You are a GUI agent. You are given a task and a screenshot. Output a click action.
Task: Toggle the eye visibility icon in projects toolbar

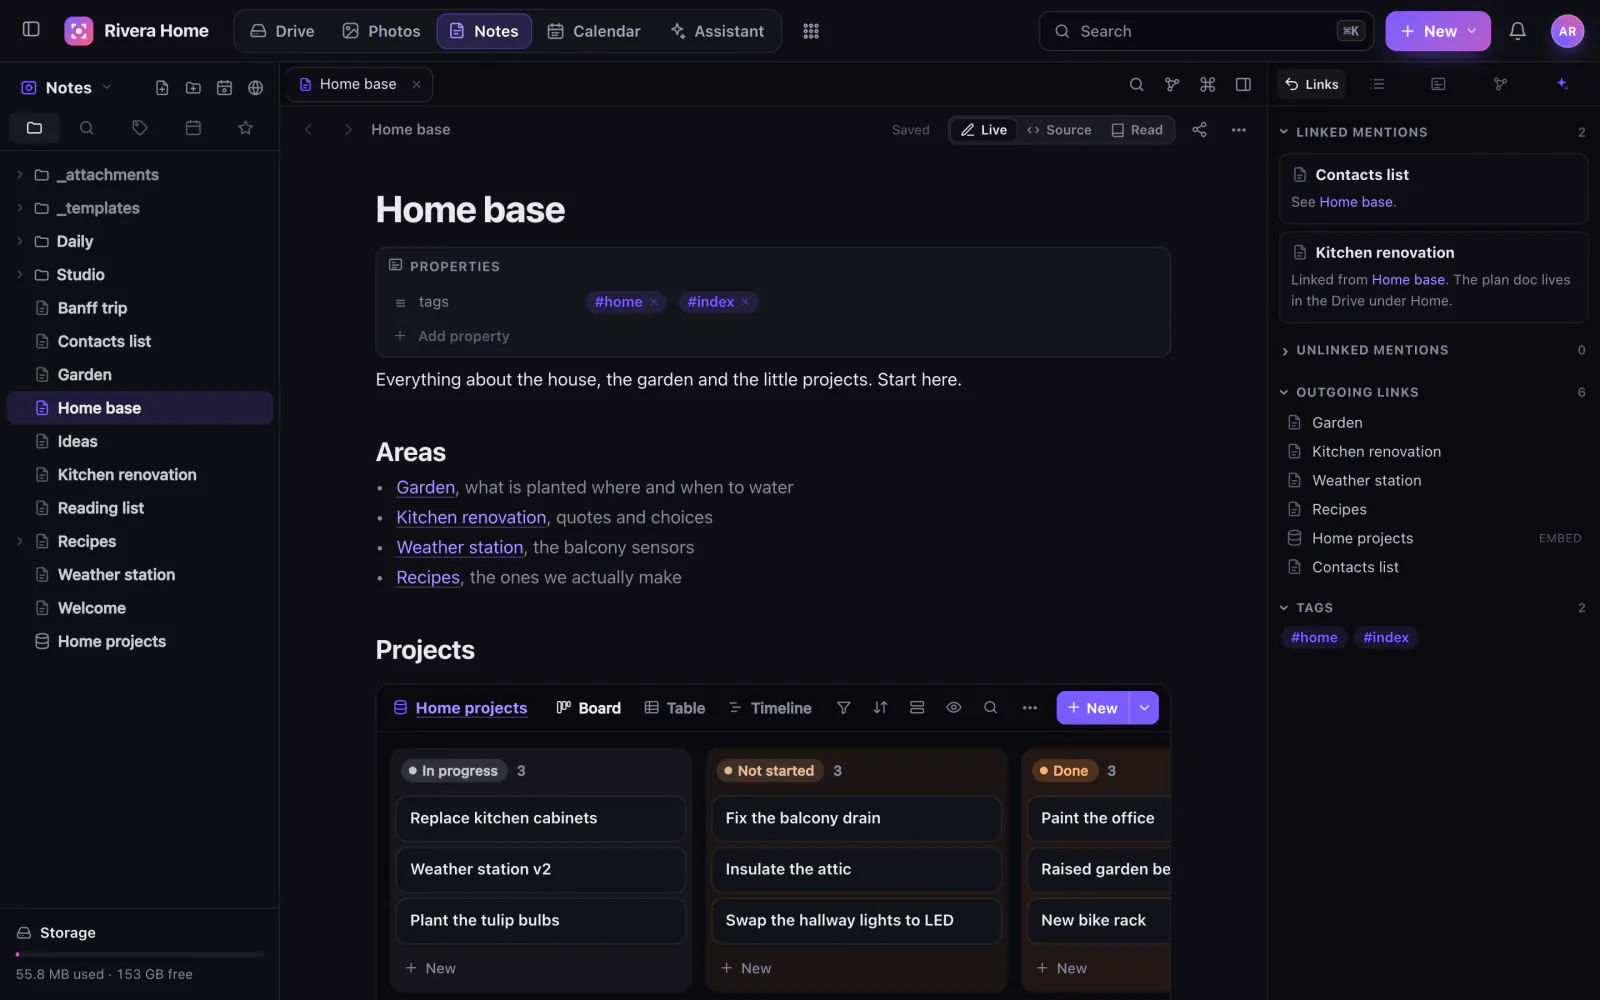pos(954,708)
